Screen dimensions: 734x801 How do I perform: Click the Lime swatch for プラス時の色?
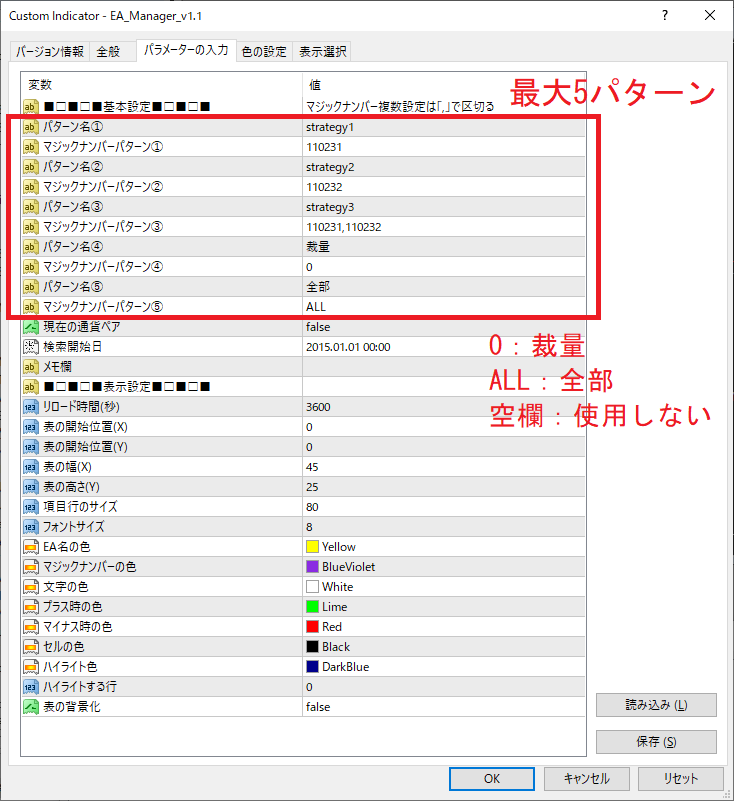click(312, 606)
